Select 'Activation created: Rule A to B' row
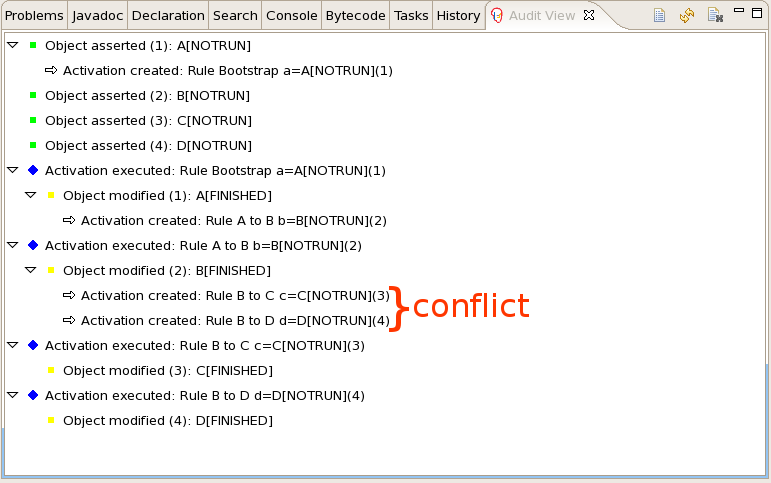Image resolution: width=771 pixels, height=483 pixels. 234,221
